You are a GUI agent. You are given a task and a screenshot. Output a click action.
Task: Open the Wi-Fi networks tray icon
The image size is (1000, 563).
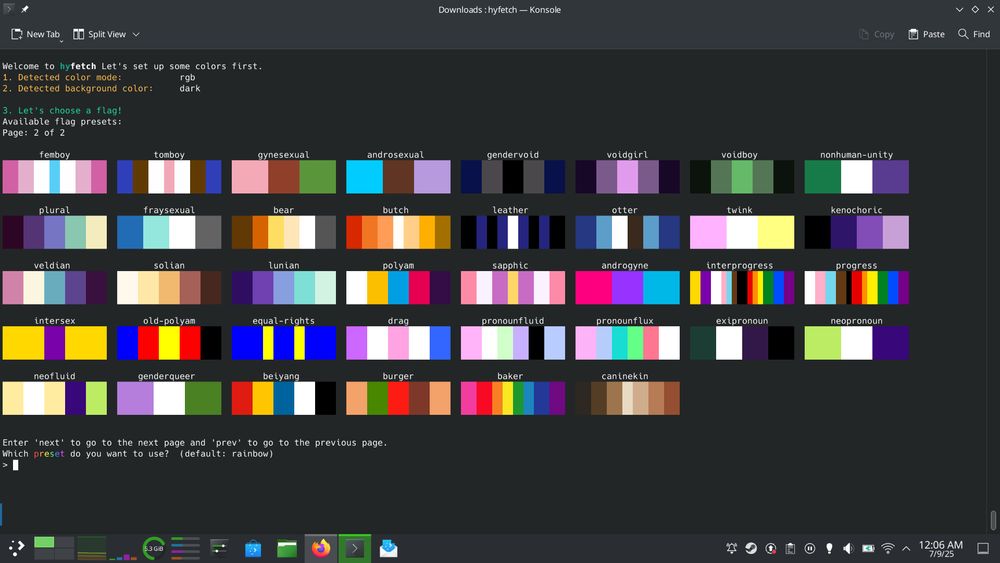(x=888, y=548)
